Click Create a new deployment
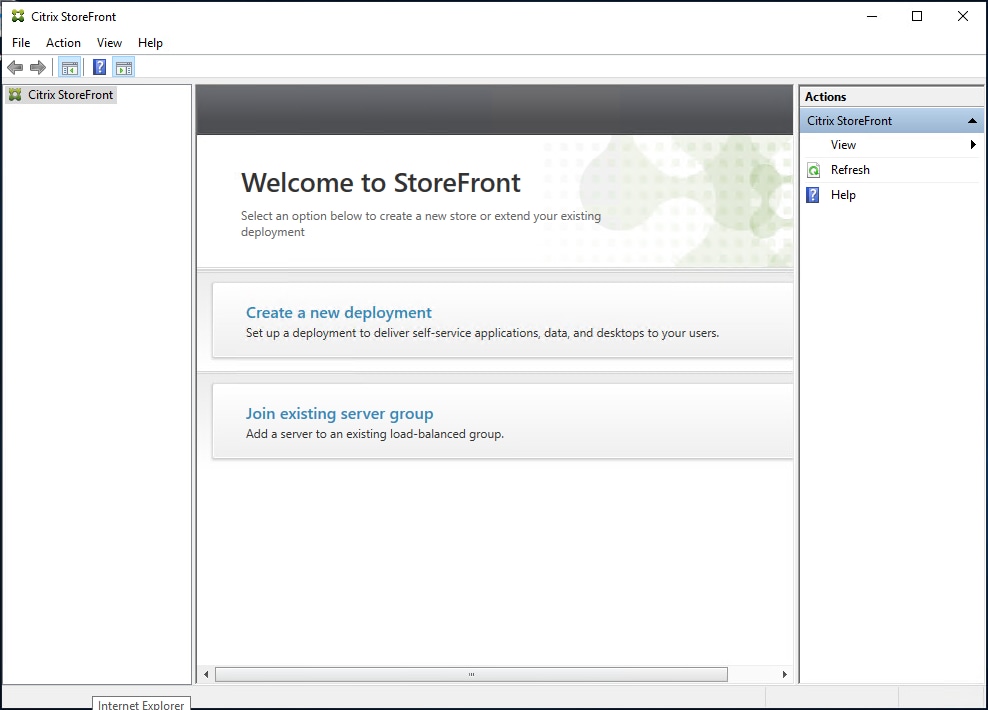 [338, 312]
